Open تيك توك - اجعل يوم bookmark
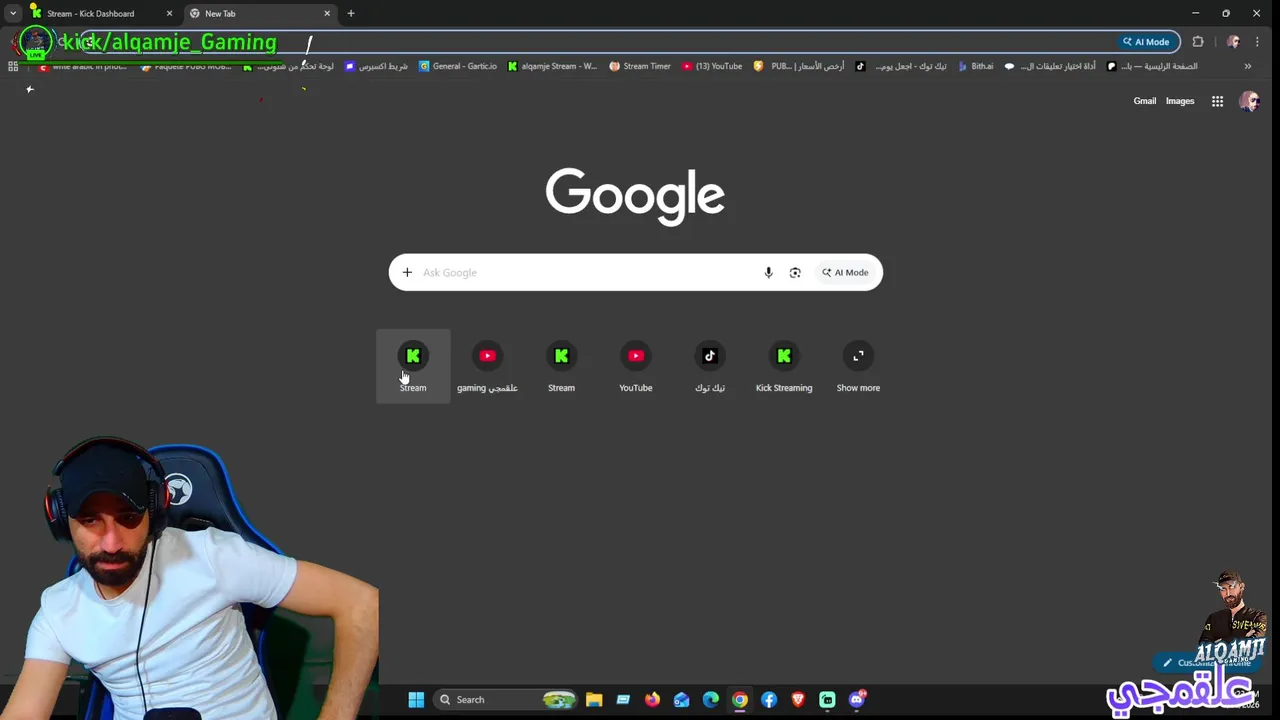 [901, 66]
